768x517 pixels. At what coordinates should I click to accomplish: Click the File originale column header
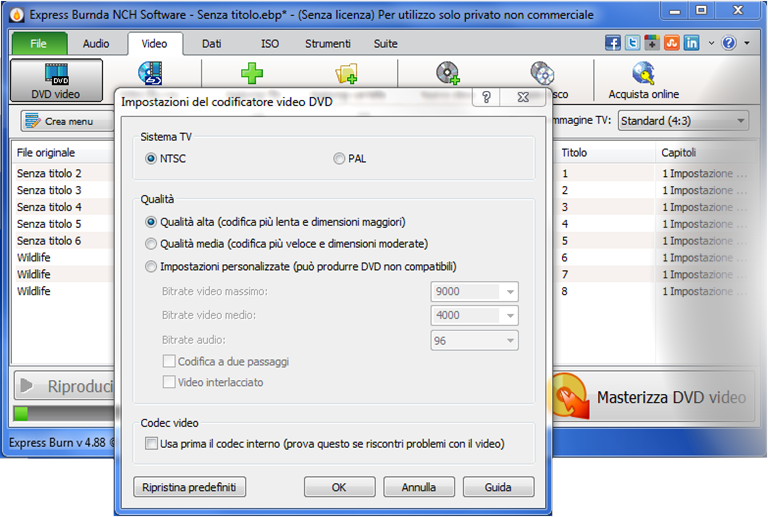click(x=63, y=153)
